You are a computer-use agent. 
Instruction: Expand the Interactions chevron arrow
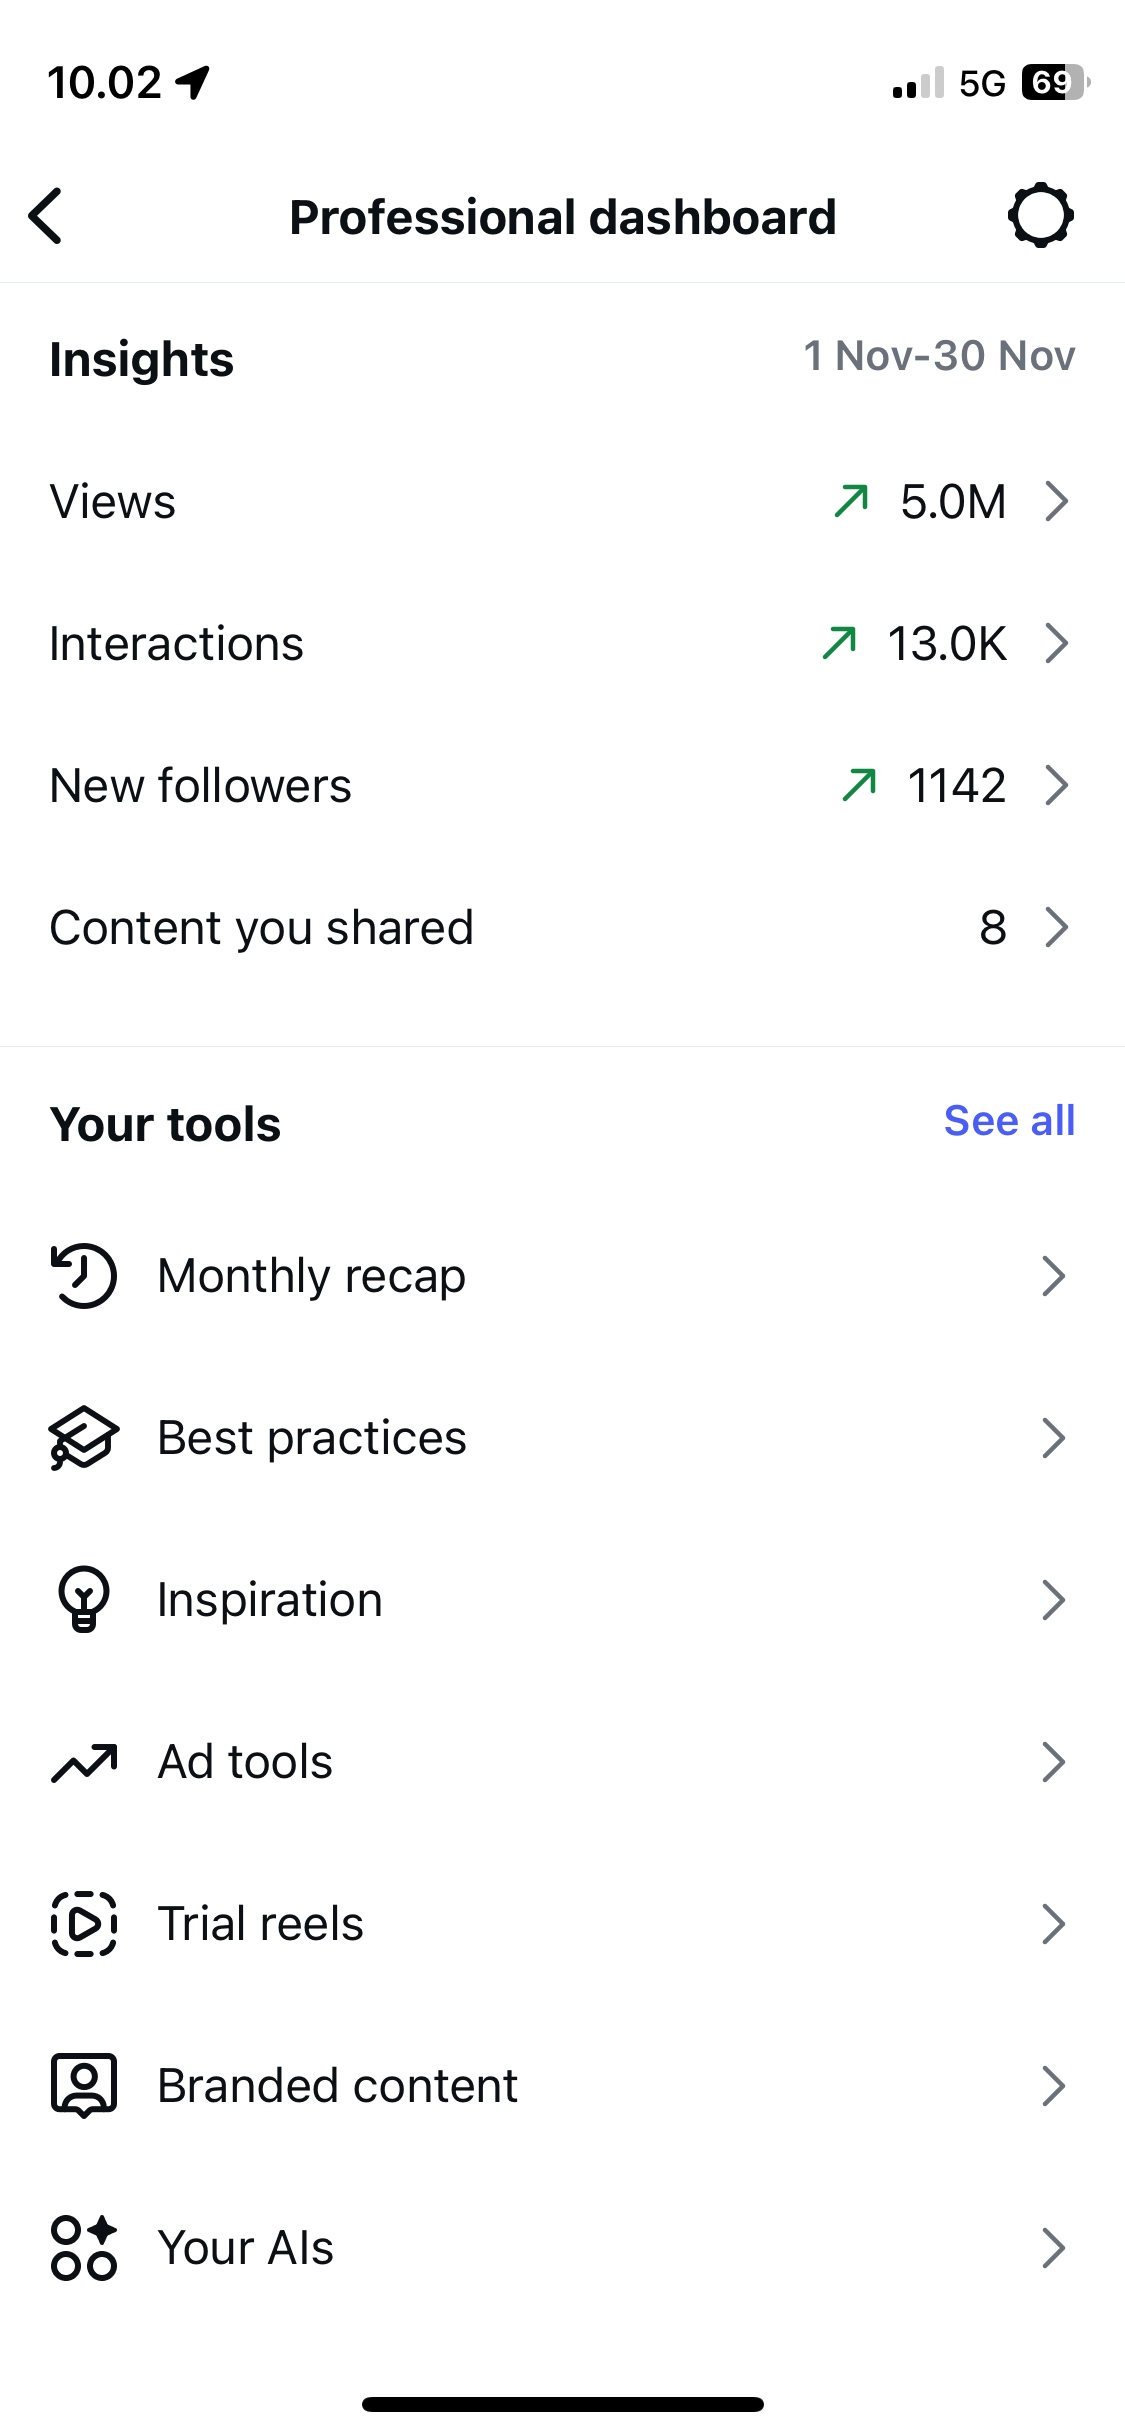tap(1056, 644)
